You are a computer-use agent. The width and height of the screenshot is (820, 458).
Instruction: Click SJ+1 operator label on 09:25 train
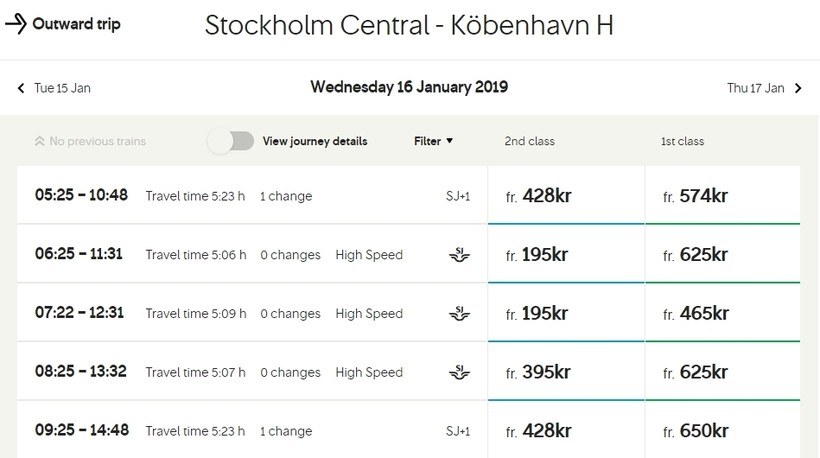click(x=458, y=432)
